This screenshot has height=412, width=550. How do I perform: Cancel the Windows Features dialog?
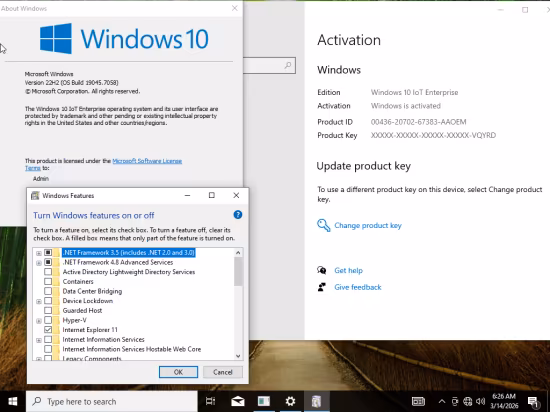[223, 372]
